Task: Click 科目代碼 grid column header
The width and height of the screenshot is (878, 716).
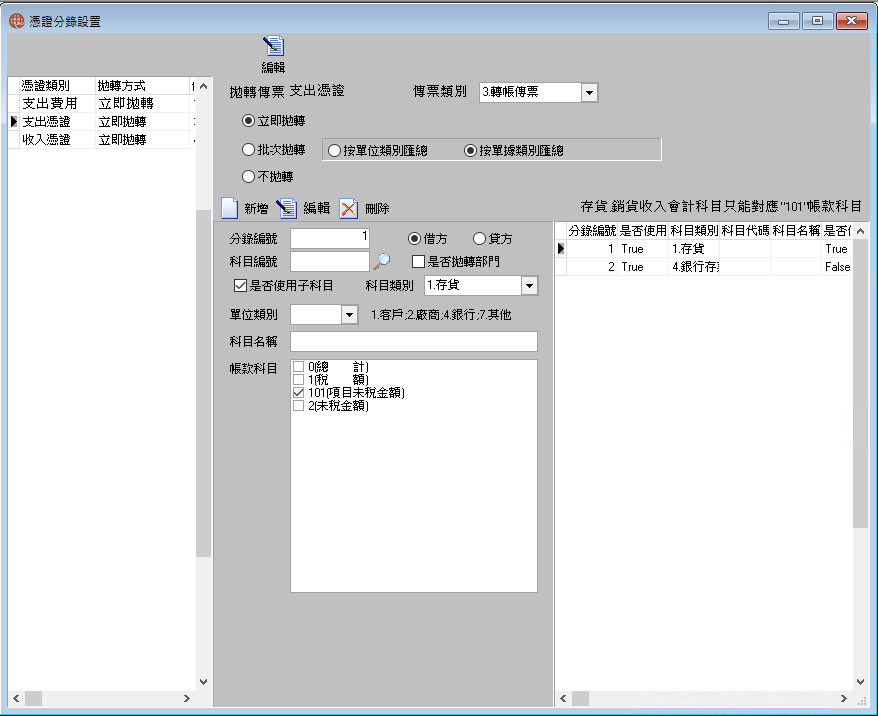Action: (x=745, y=231)
